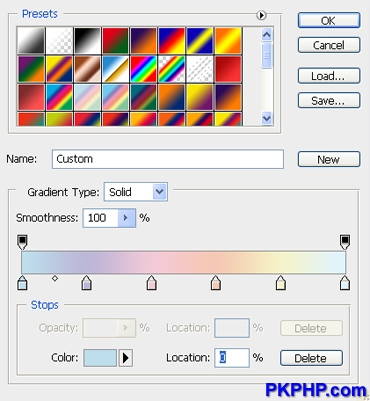Screen dimensions: 370x401
Task: Select the copper gradient preset
Action: (x=87, y=69)
